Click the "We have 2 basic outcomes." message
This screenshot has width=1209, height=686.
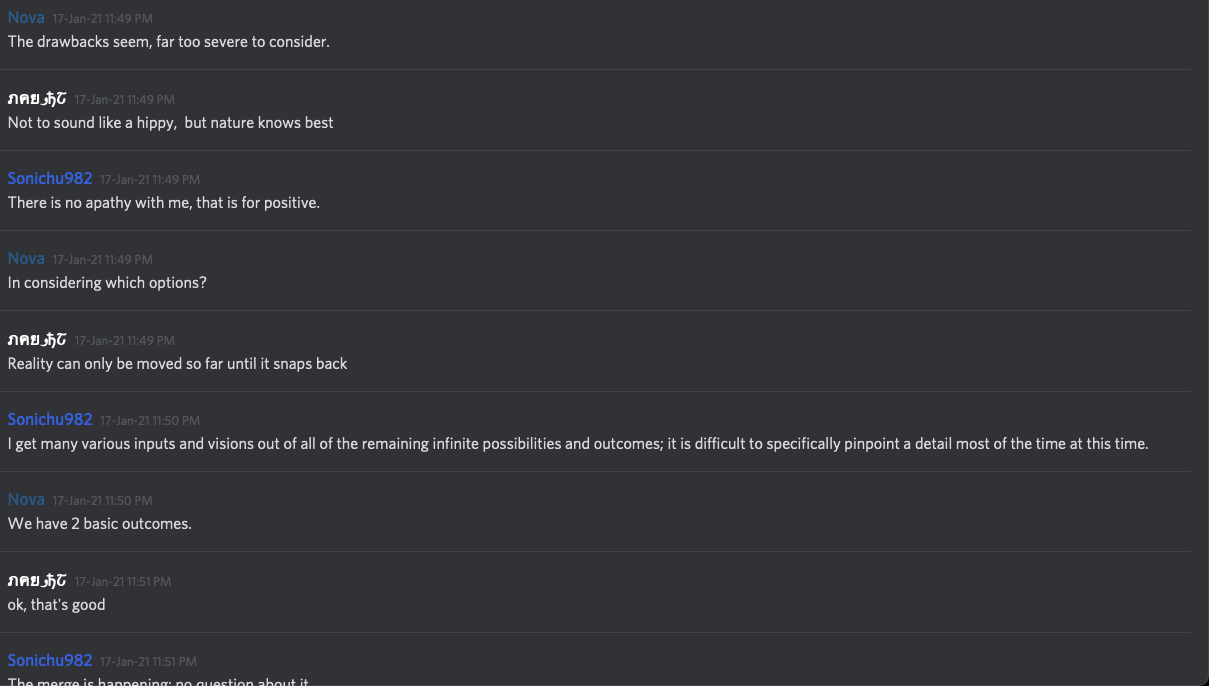(99, 523)
